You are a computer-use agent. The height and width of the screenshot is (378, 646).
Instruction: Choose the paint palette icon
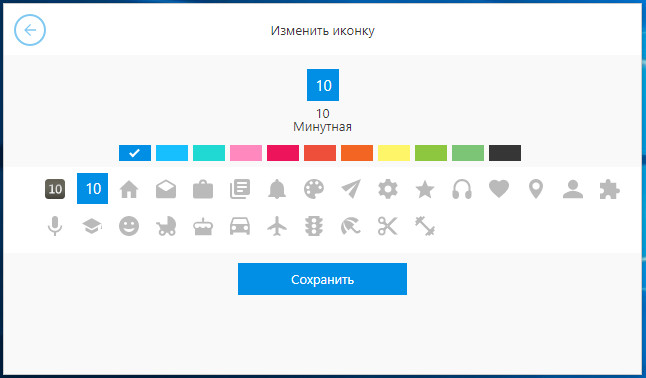click(x=314, y=190)
